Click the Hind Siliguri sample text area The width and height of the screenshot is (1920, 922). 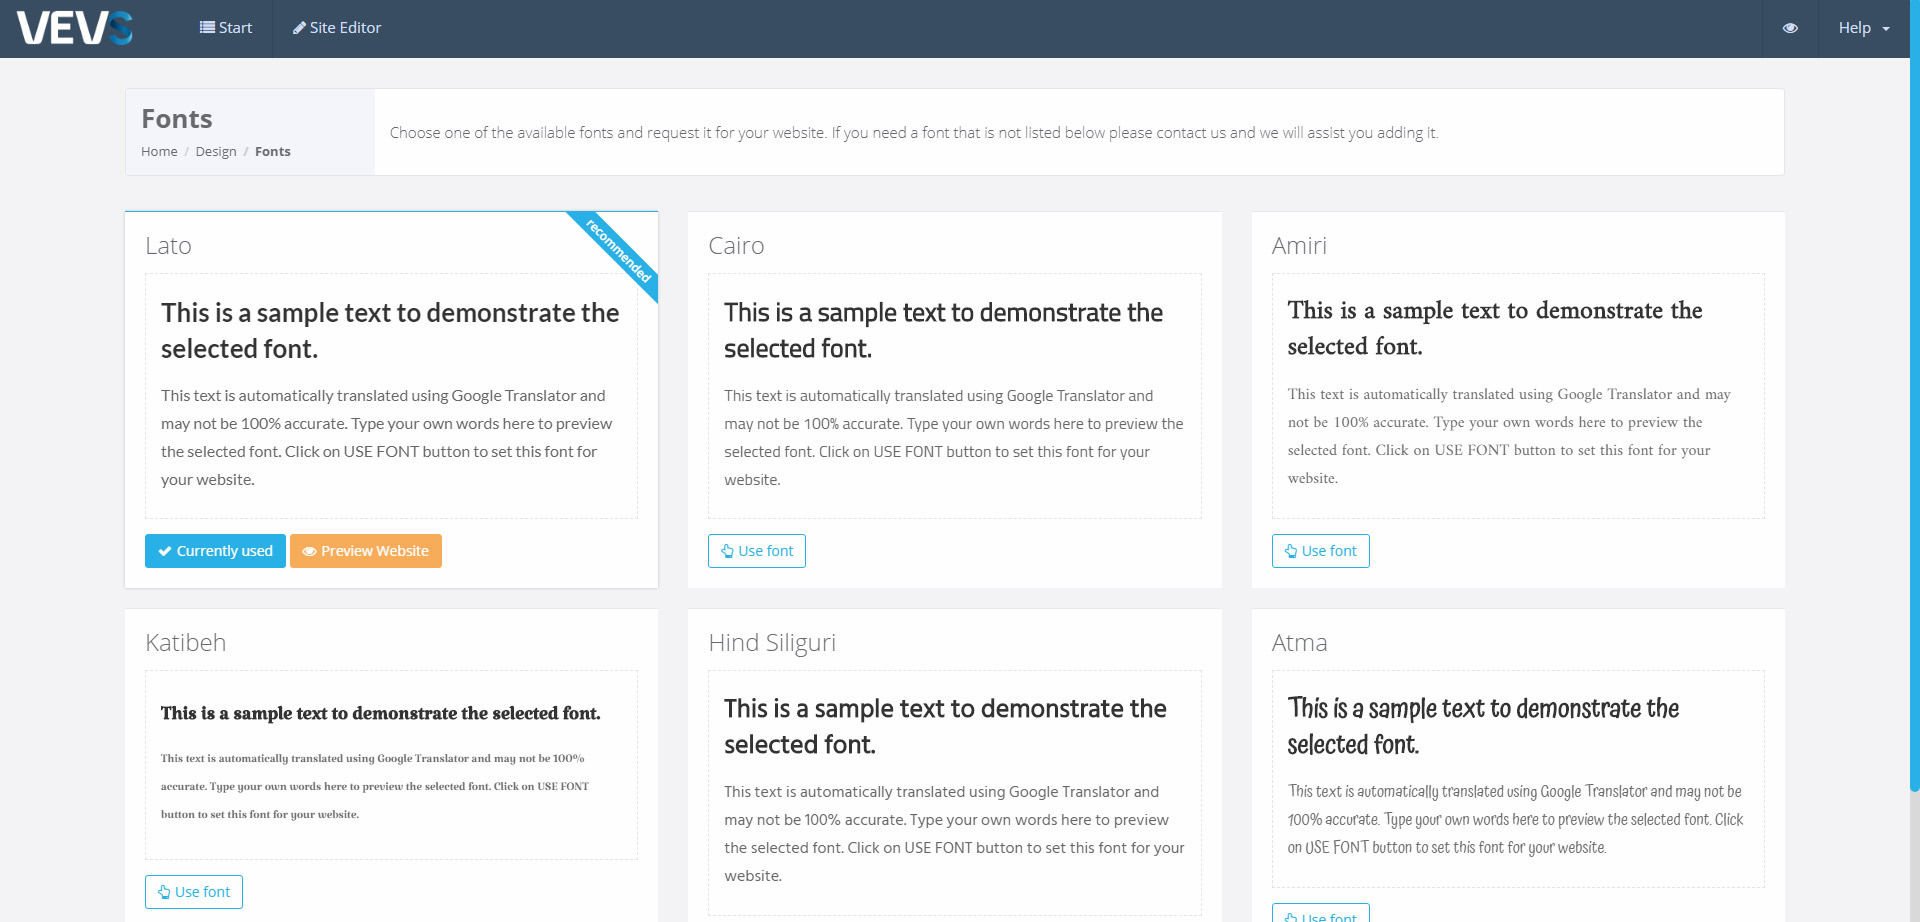tap(954, 792)
